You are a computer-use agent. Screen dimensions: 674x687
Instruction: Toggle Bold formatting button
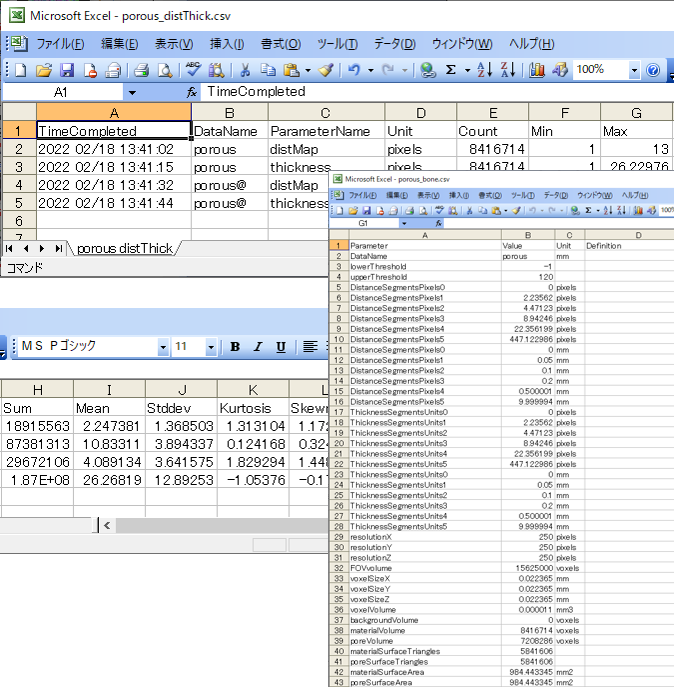pyautogui.click(x=235, y=347)
